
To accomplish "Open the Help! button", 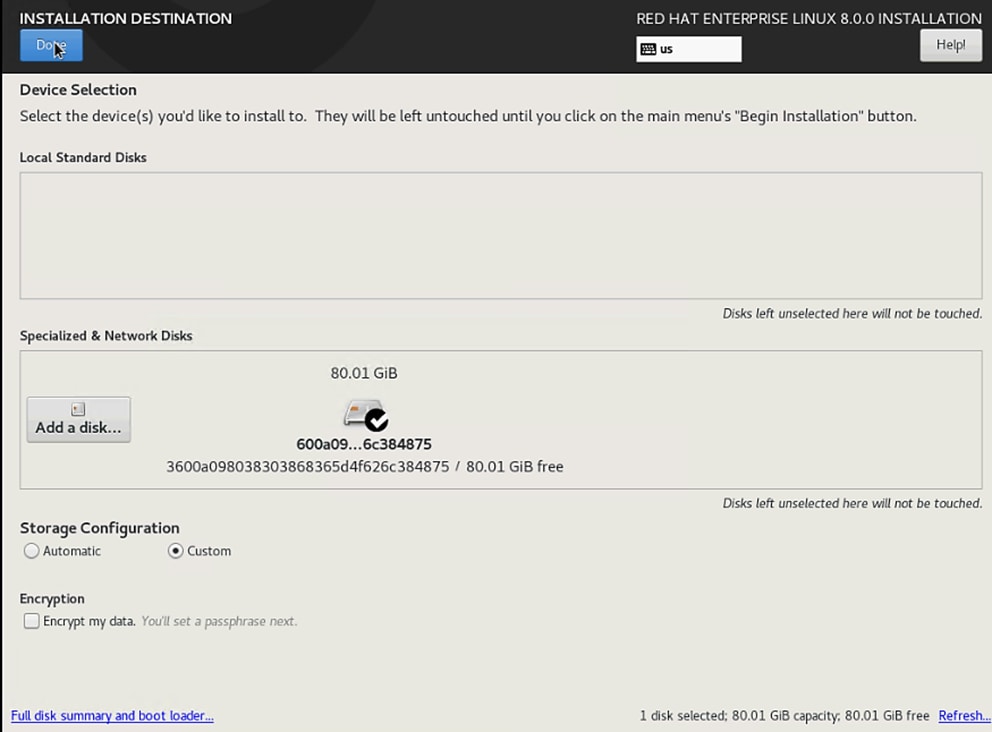I will coord(950,45).
